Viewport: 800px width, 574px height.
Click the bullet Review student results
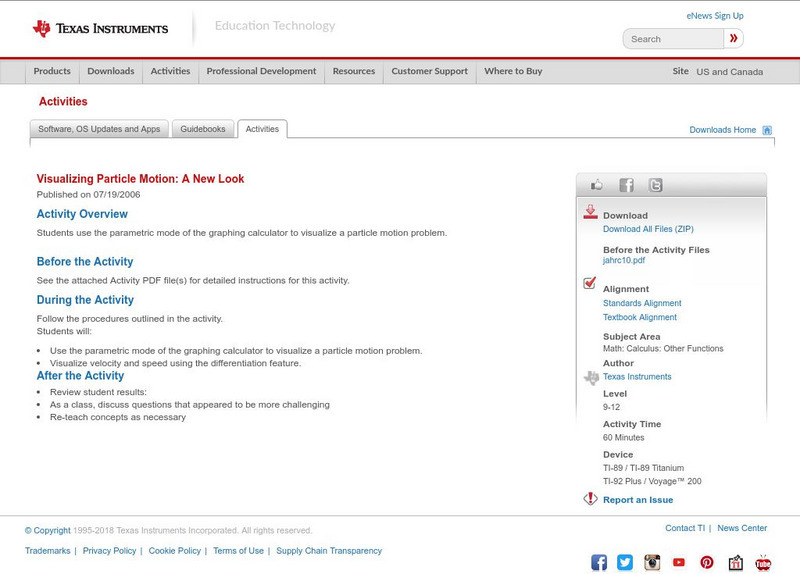click(x=98, y=392)
